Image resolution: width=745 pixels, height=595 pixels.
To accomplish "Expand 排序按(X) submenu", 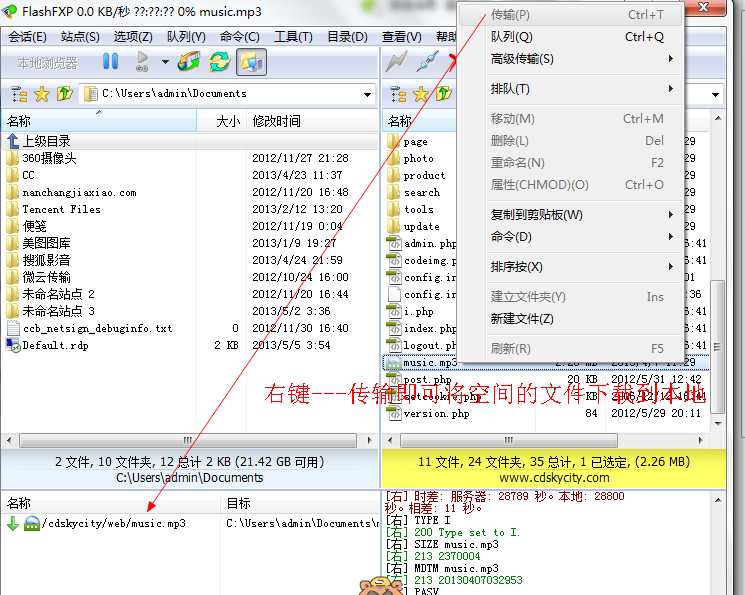I will pyautogui.click(x=571, y=267).
